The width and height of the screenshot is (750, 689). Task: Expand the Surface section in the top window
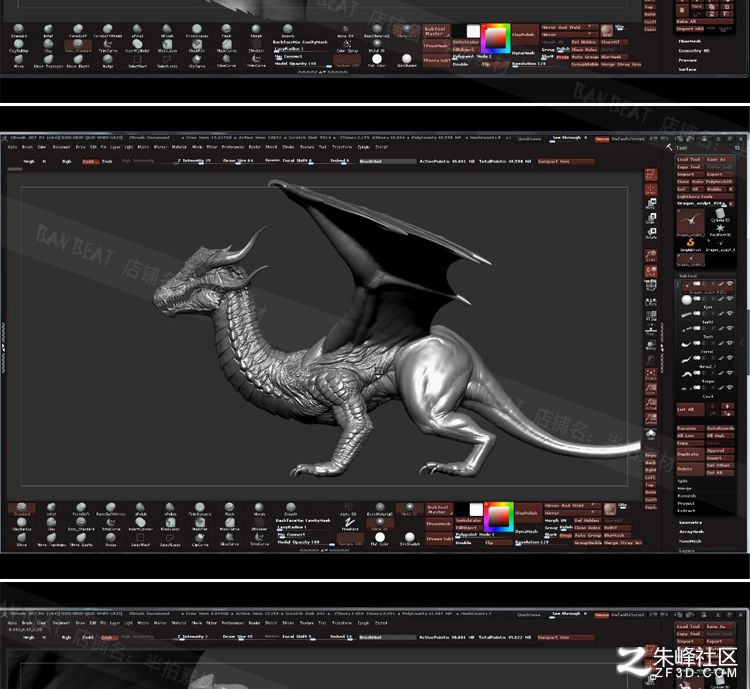[687, 69]
